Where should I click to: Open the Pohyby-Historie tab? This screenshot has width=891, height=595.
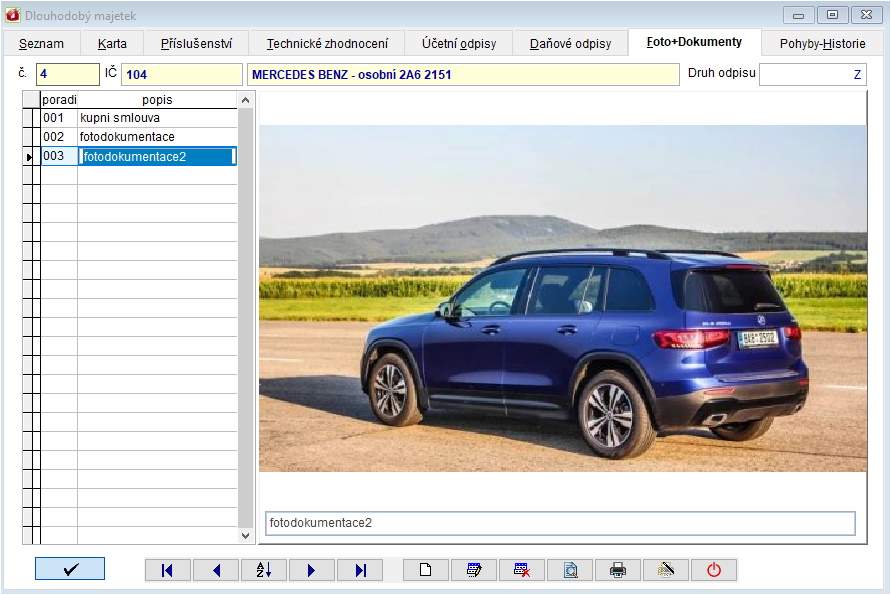click(x=822, y=44)
